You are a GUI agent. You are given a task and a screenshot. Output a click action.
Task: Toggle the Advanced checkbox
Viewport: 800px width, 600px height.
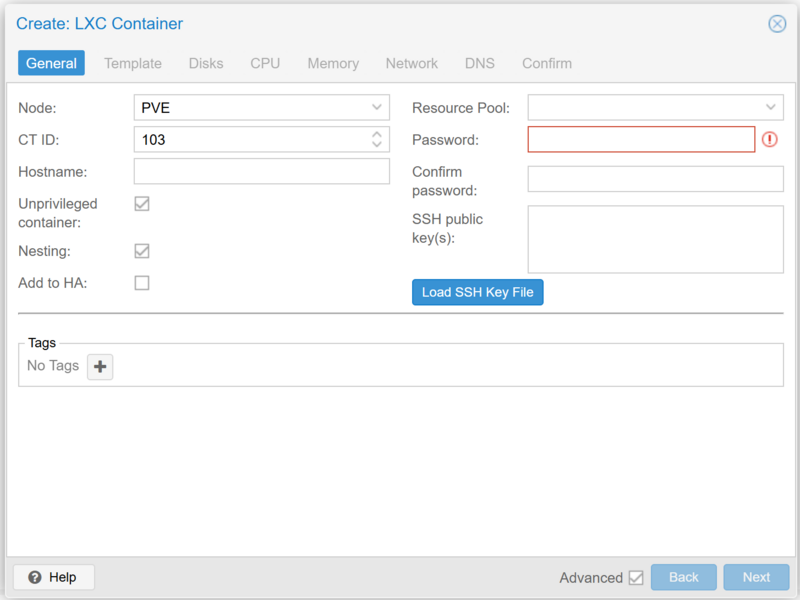(x=636, y=578)
